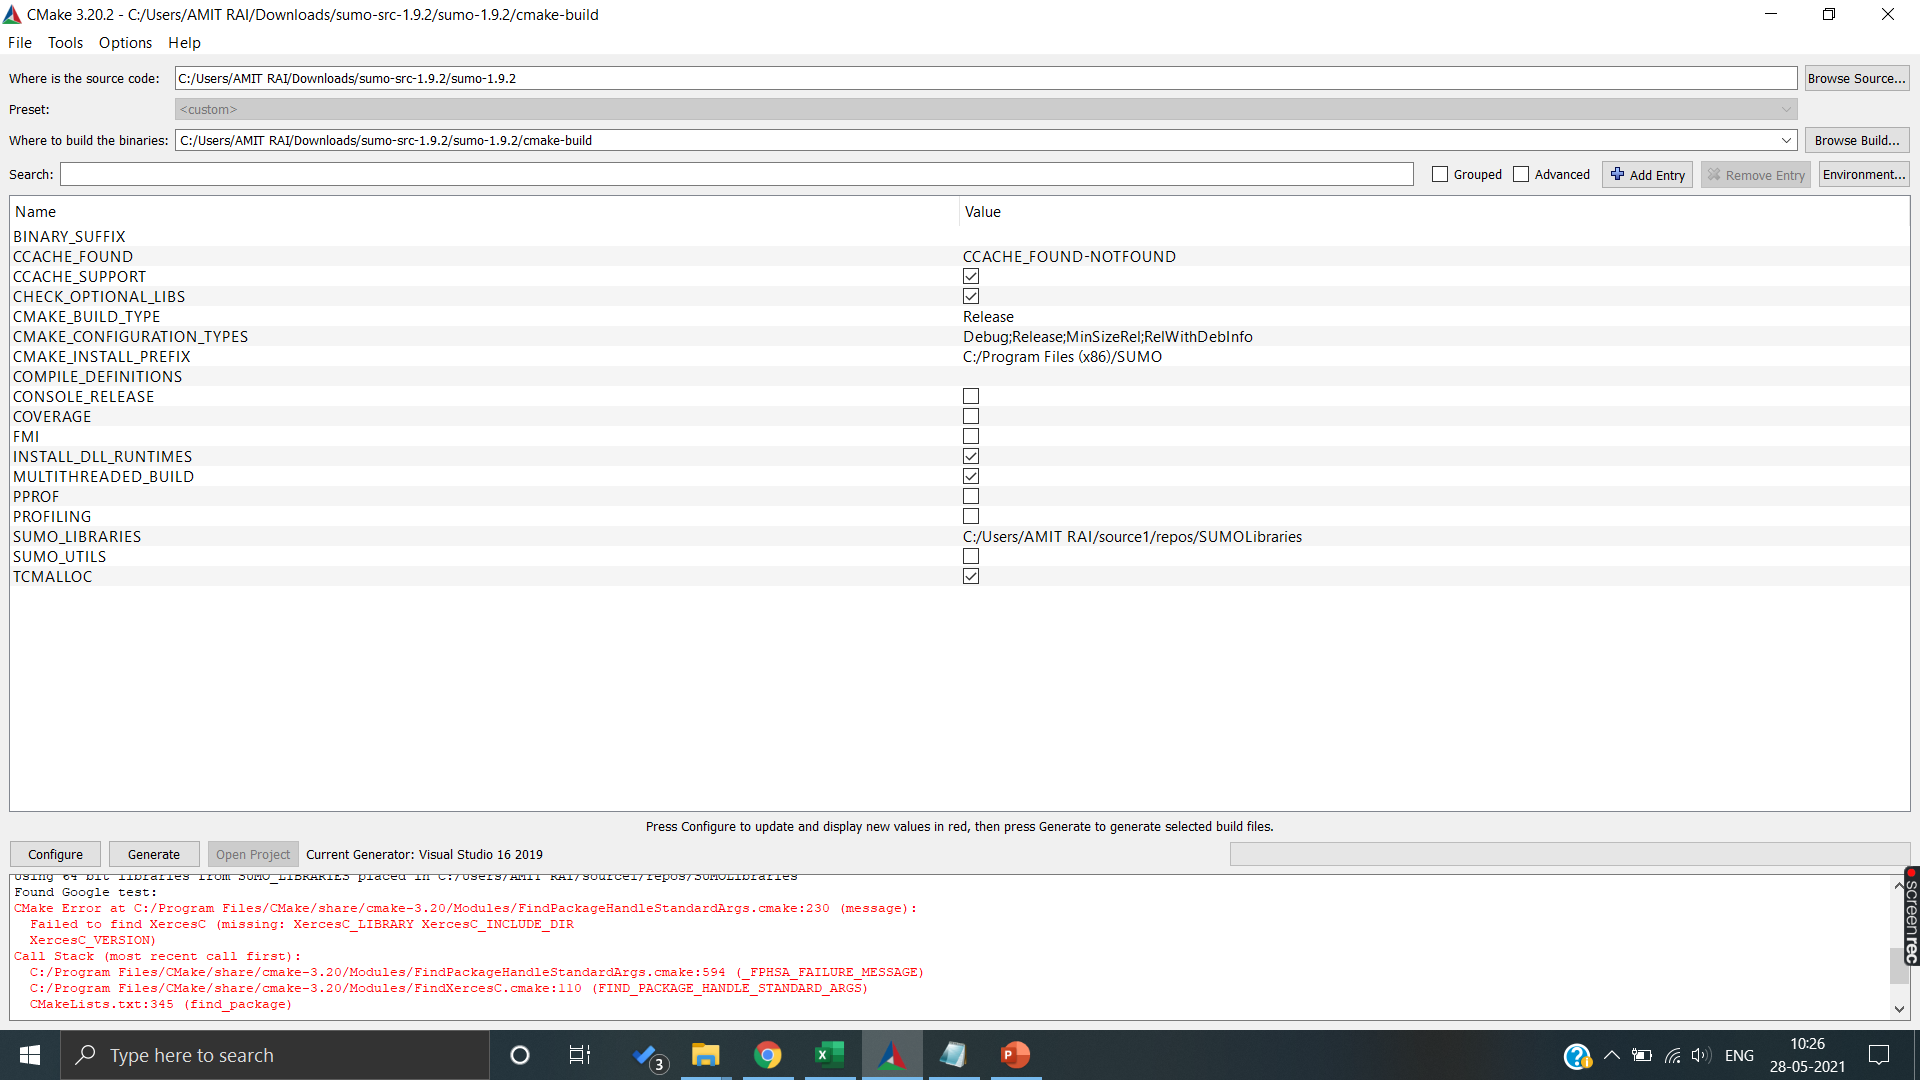Toggle the Grouped checkbox
This screenshot has width=1920, height=1080.
point(1440,174)
